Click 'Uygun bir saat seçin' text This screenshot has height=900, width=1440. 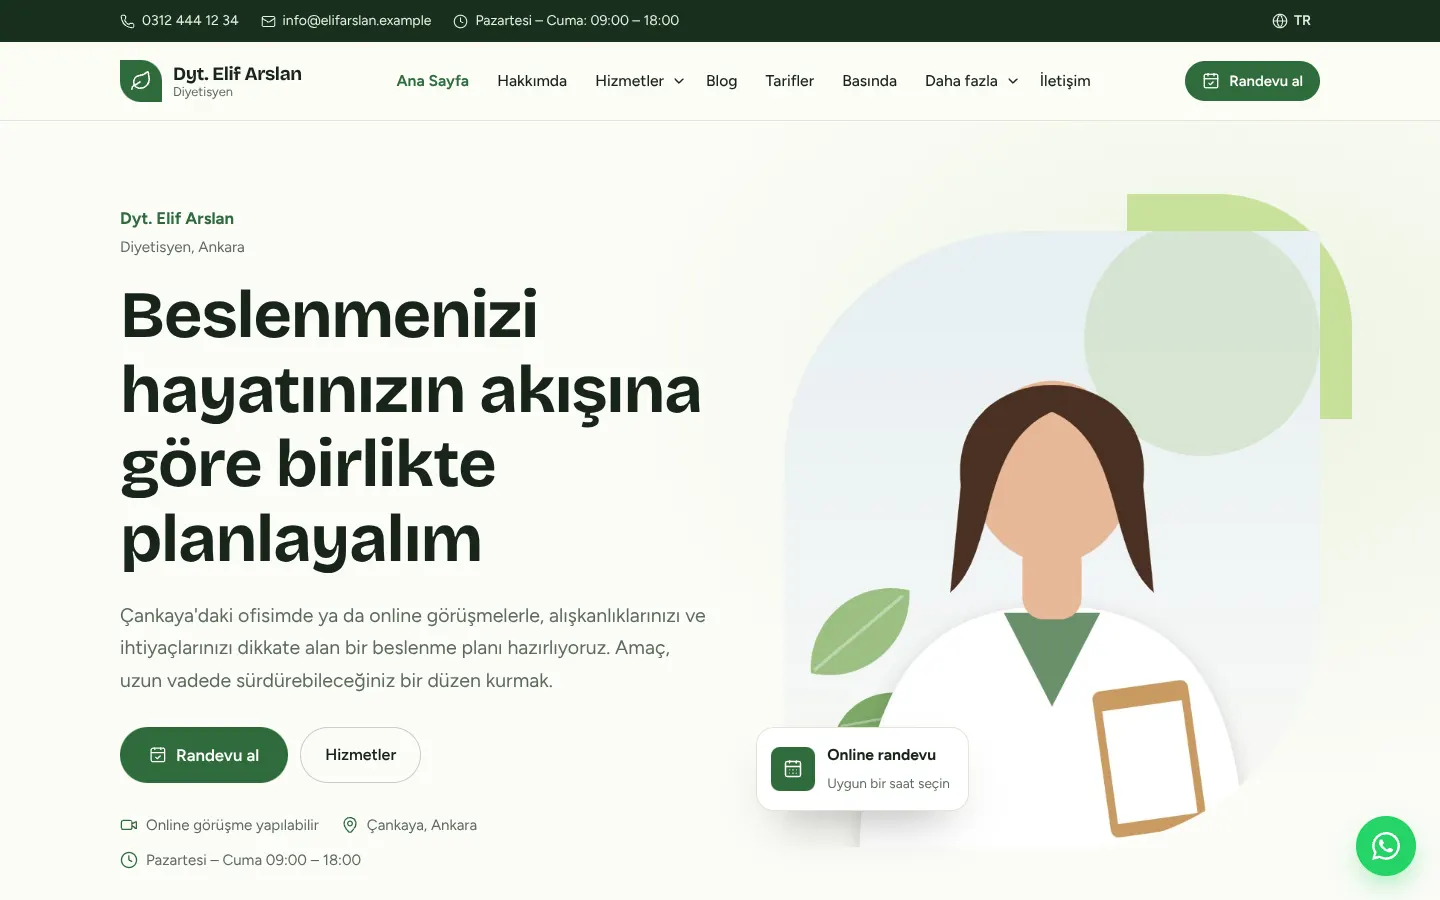coord(888,784)
